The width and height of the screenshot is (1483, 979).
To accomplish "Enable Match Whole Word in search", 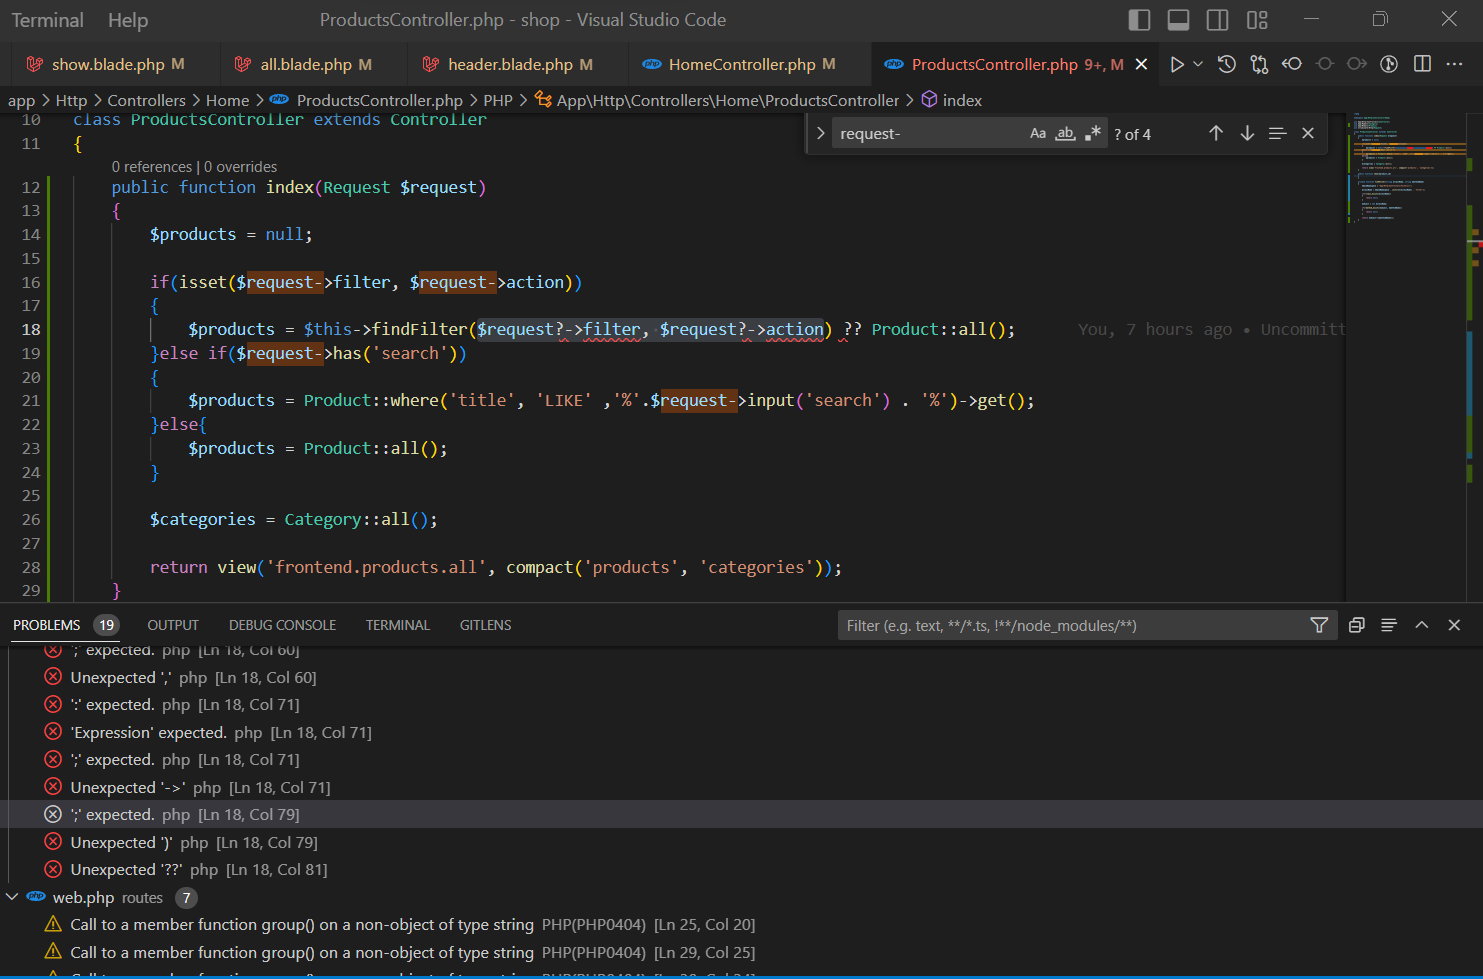I will point(1065,132).
